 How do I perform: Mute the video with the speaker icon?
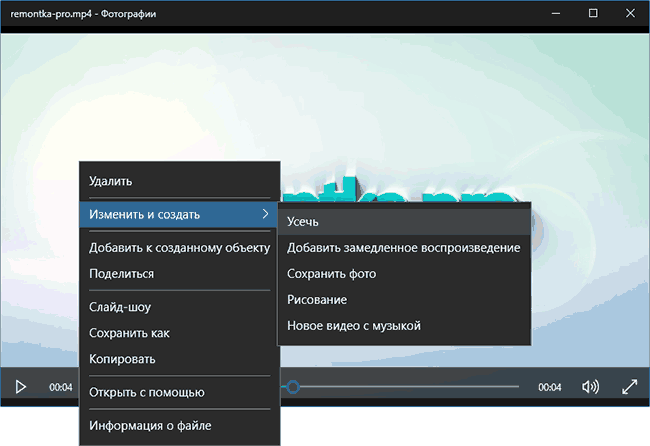[590, 386]
